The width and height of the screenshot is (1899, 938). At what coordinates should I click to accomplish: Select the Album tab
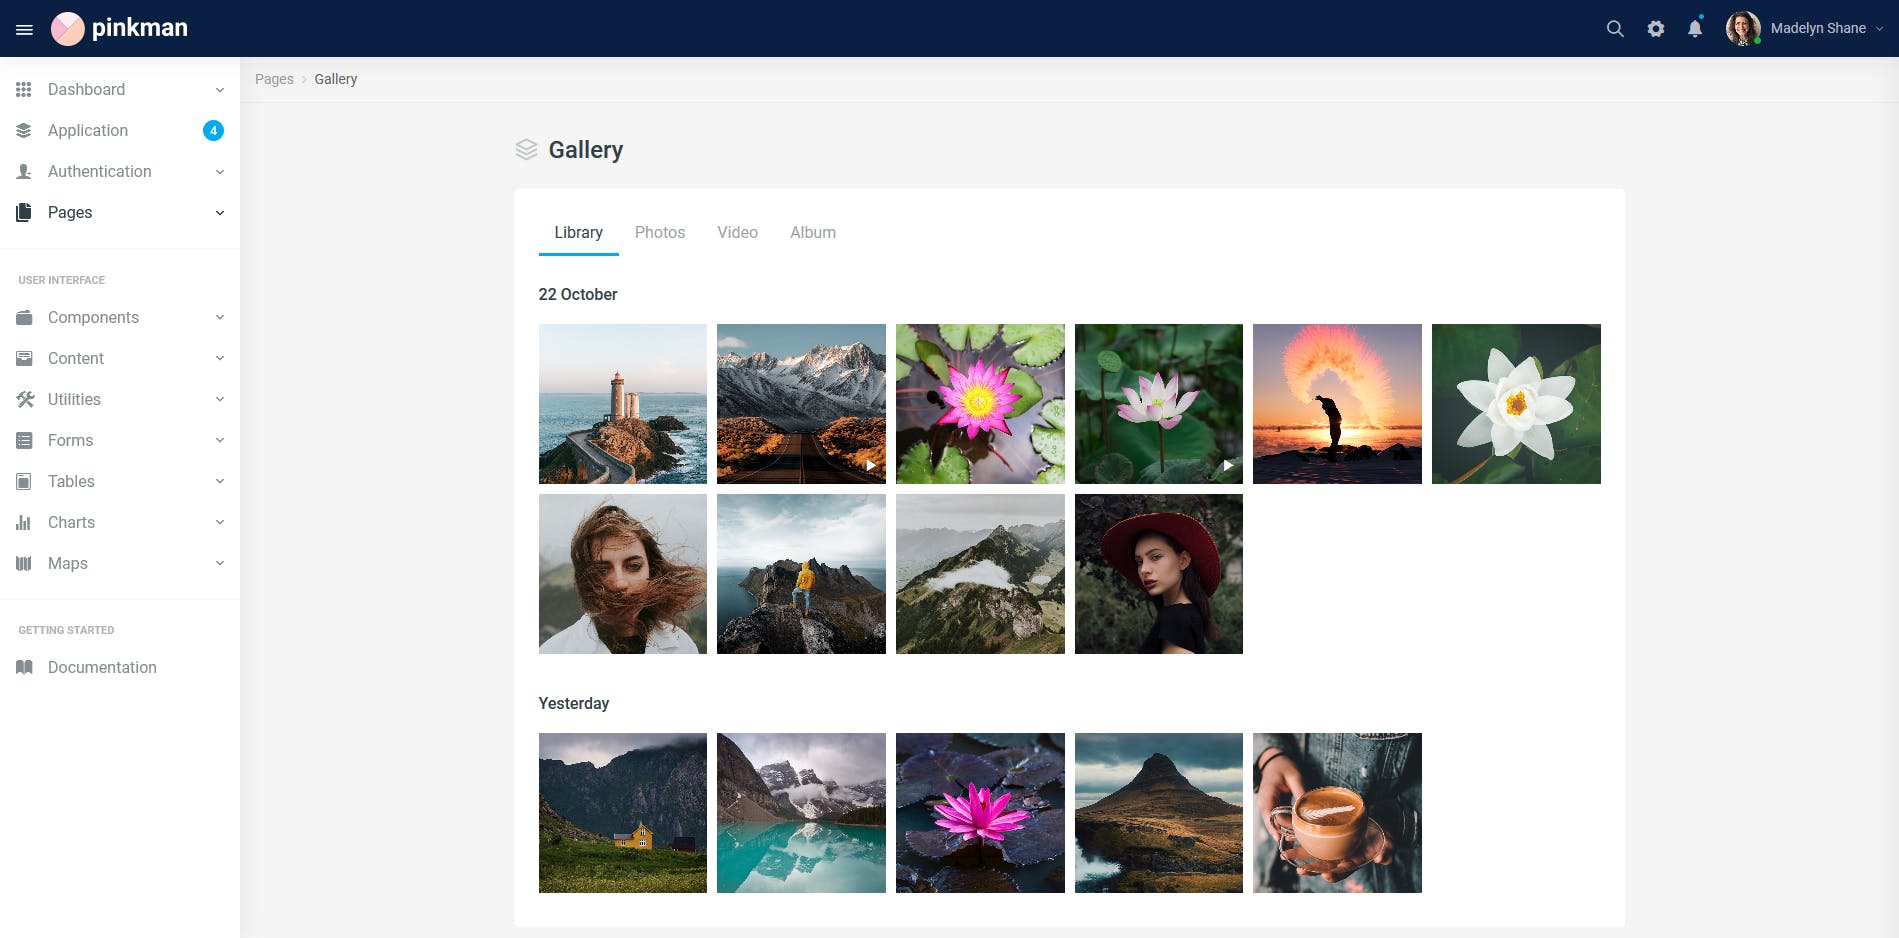click(812, 232)
